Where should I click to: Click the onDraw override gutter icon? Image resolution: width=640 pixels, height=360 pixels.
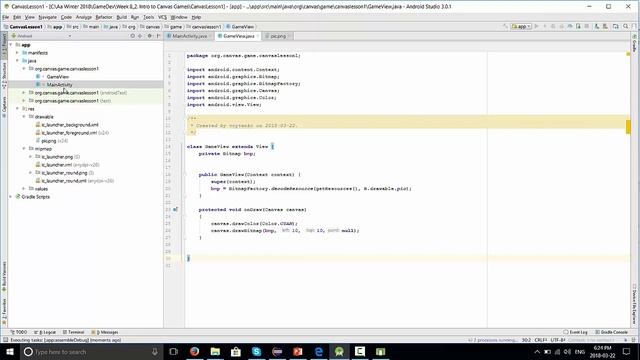[x=175, y=209]
